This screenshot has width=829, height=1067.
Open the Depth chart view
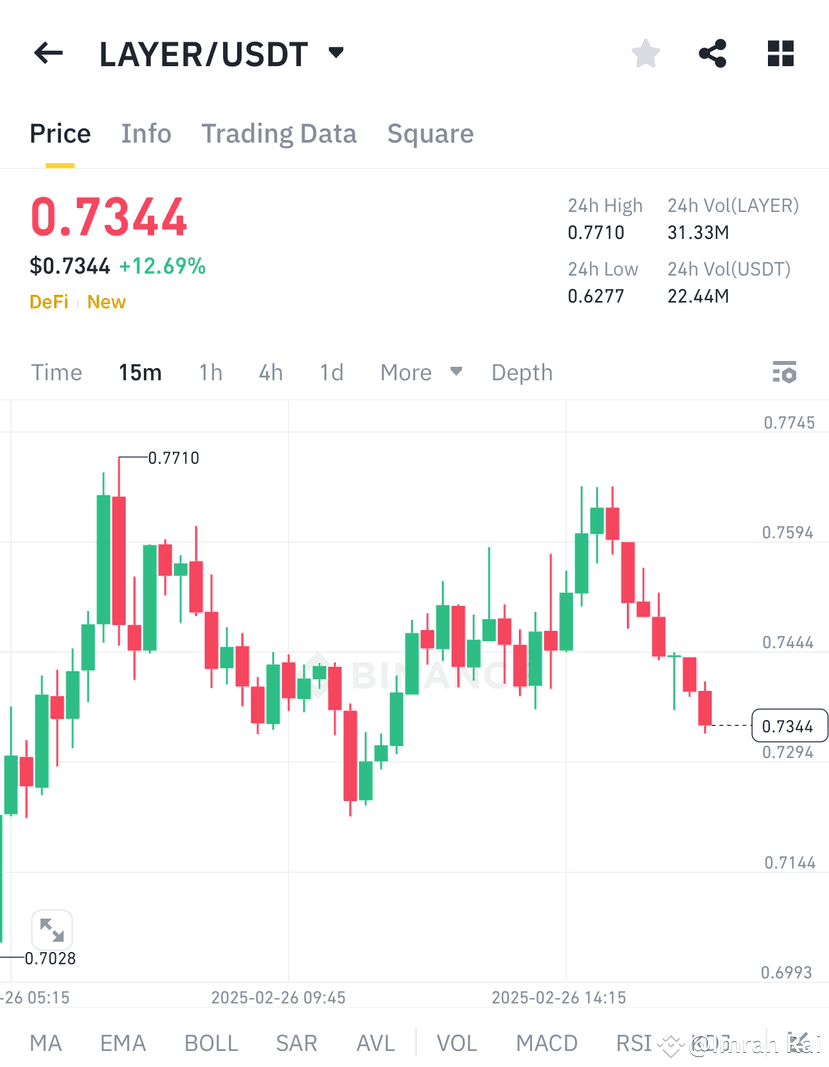point(521,372)
